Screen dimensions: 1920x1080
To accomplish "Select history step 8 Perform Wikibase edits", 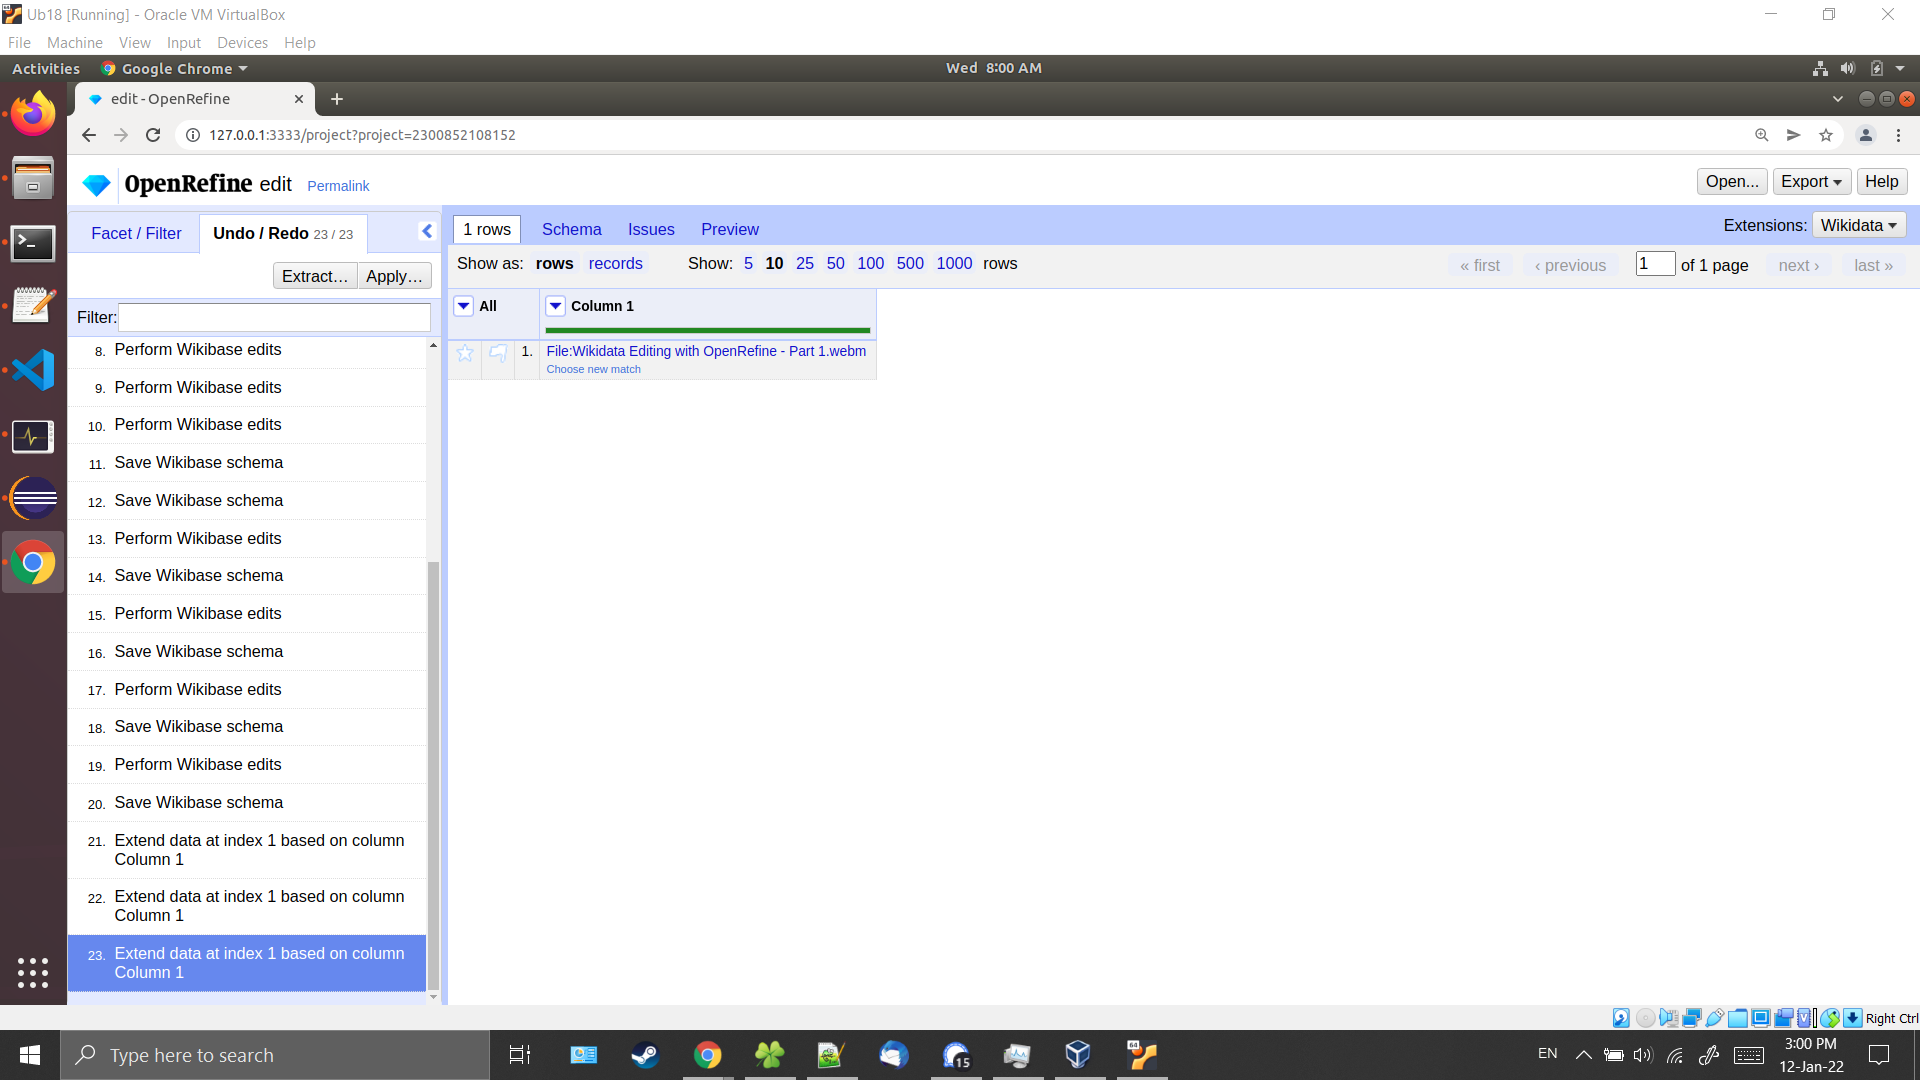I will (x=247, y=350).
